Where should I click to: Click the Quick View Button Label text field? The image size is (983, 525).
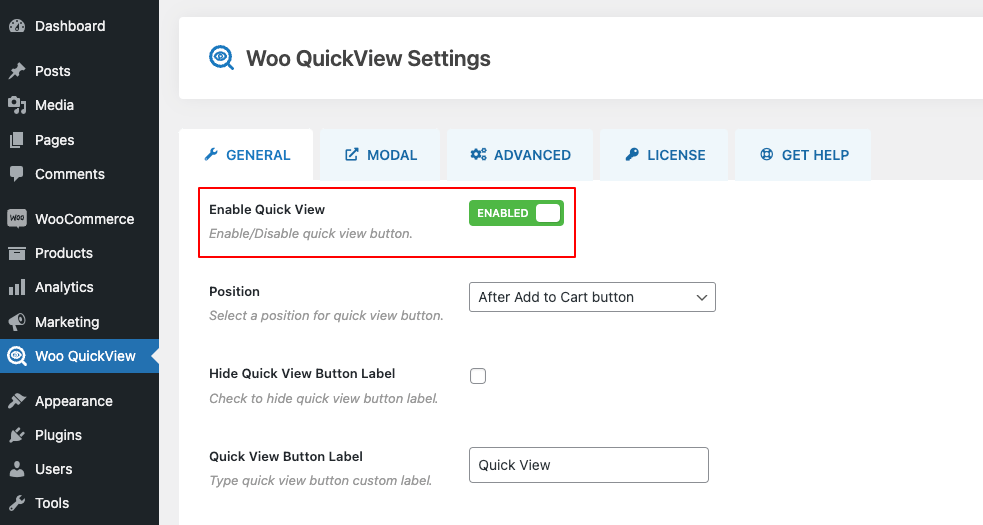(x=588, y=465)
